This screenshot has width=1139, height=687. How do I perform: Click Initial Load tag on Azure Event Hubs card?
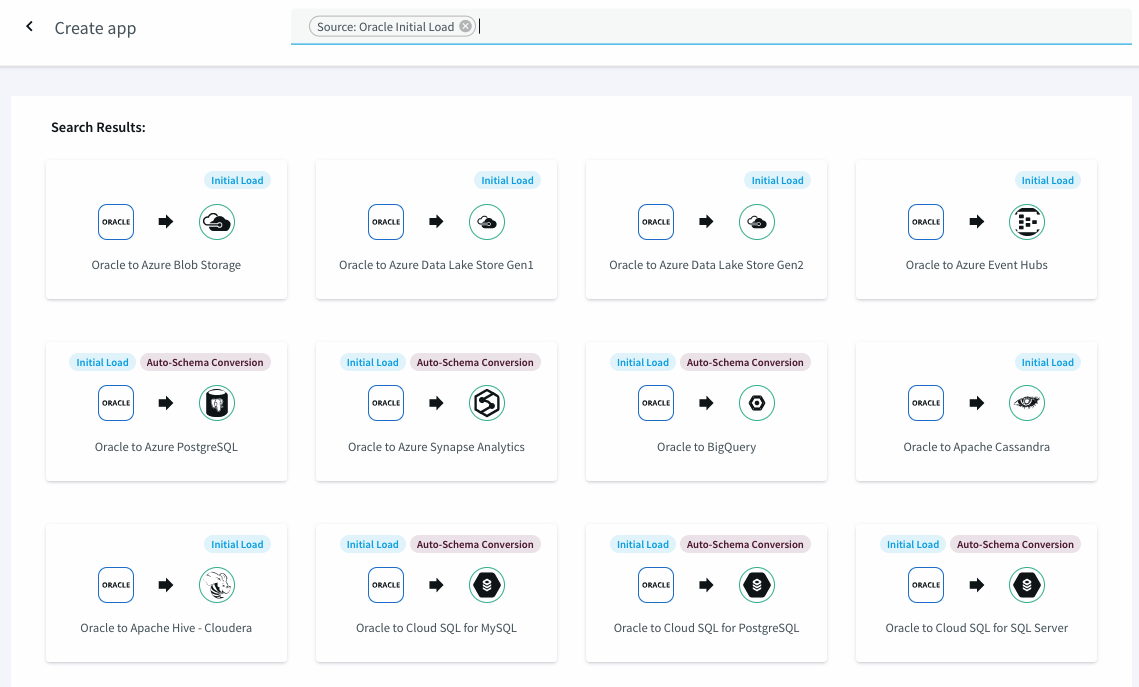1047,180
